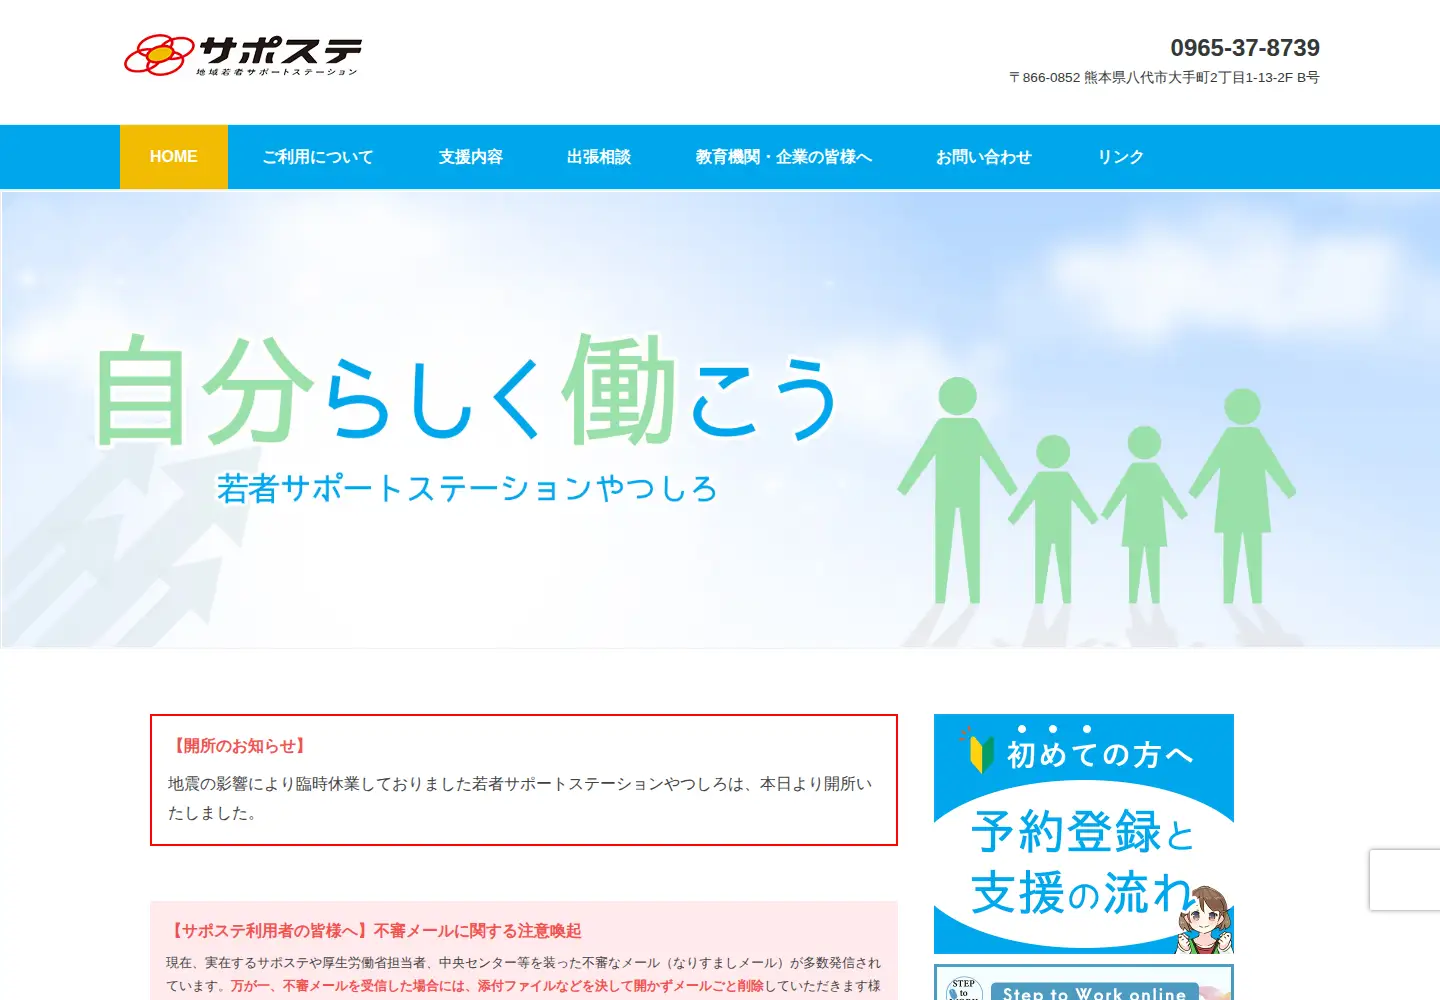Viewport: 1440px width, 1000px height.
Task: Open the HOME menu tab
Action: click(174, 157)
